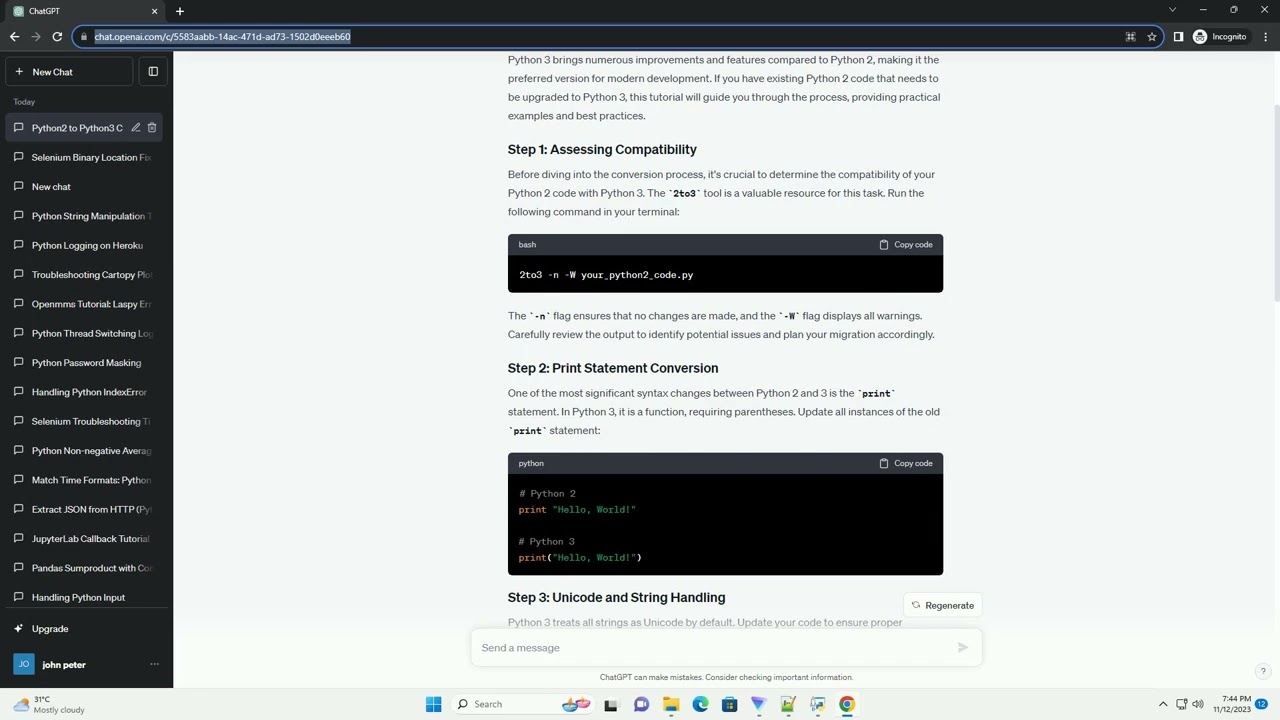Open the Selenium Binary Location chat
The width and height of the screenshot is (1280, 720).
[x=86, y=157]
